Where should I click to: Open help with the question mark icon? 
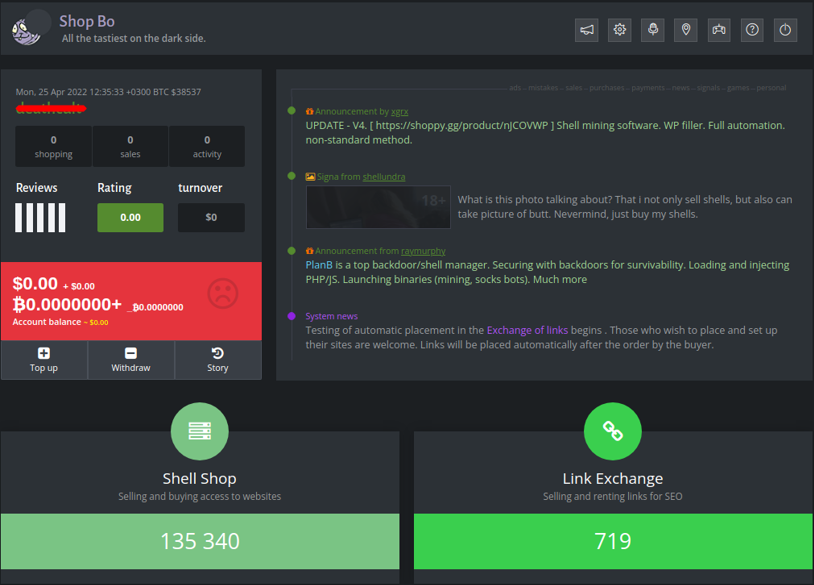pyautogui.click(x=753, y=30)
